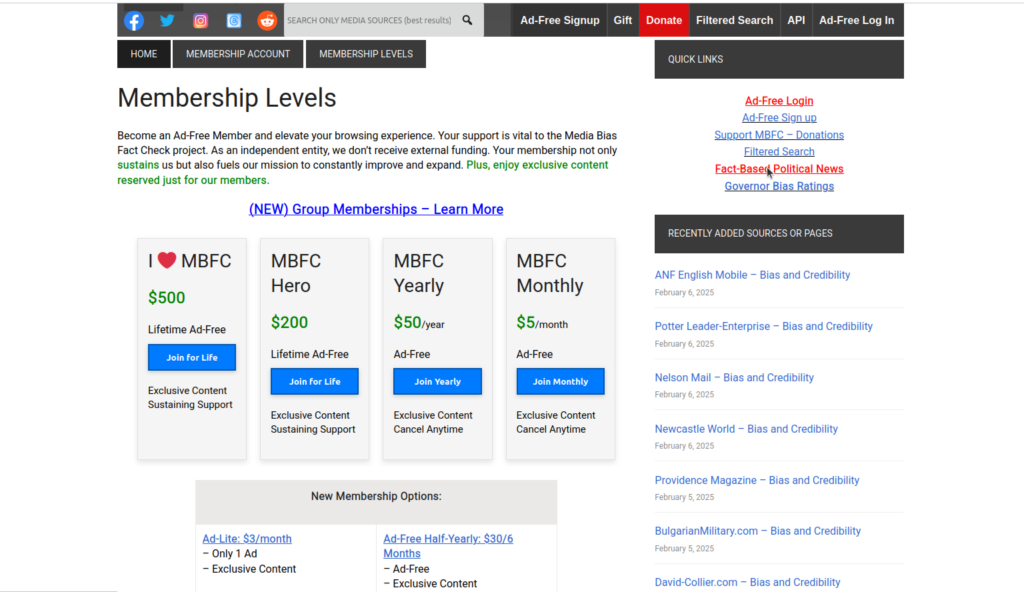Open the Facebook social icon

pos(134,20)
